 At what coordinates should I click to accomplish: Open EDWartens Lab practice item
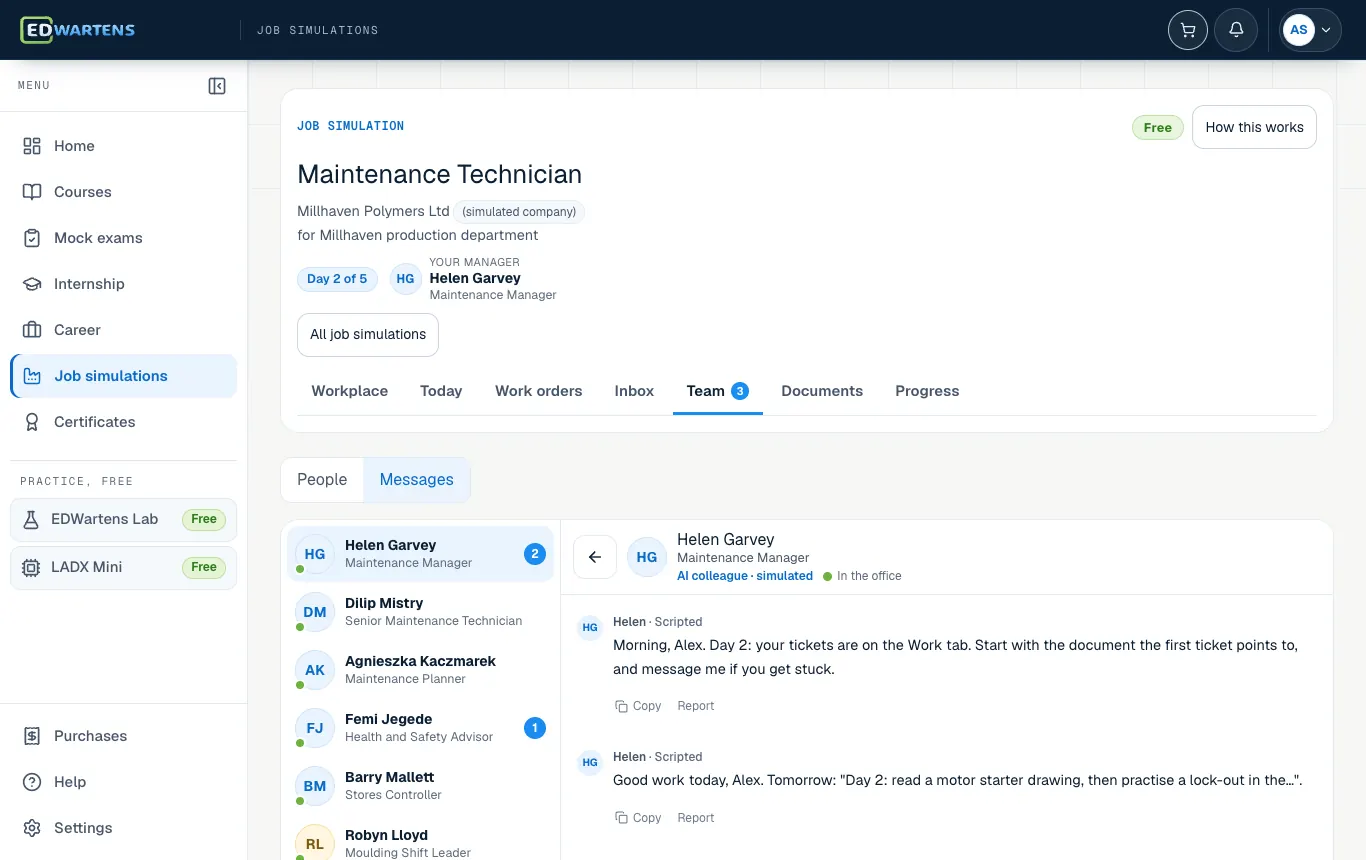pos(124,519)
